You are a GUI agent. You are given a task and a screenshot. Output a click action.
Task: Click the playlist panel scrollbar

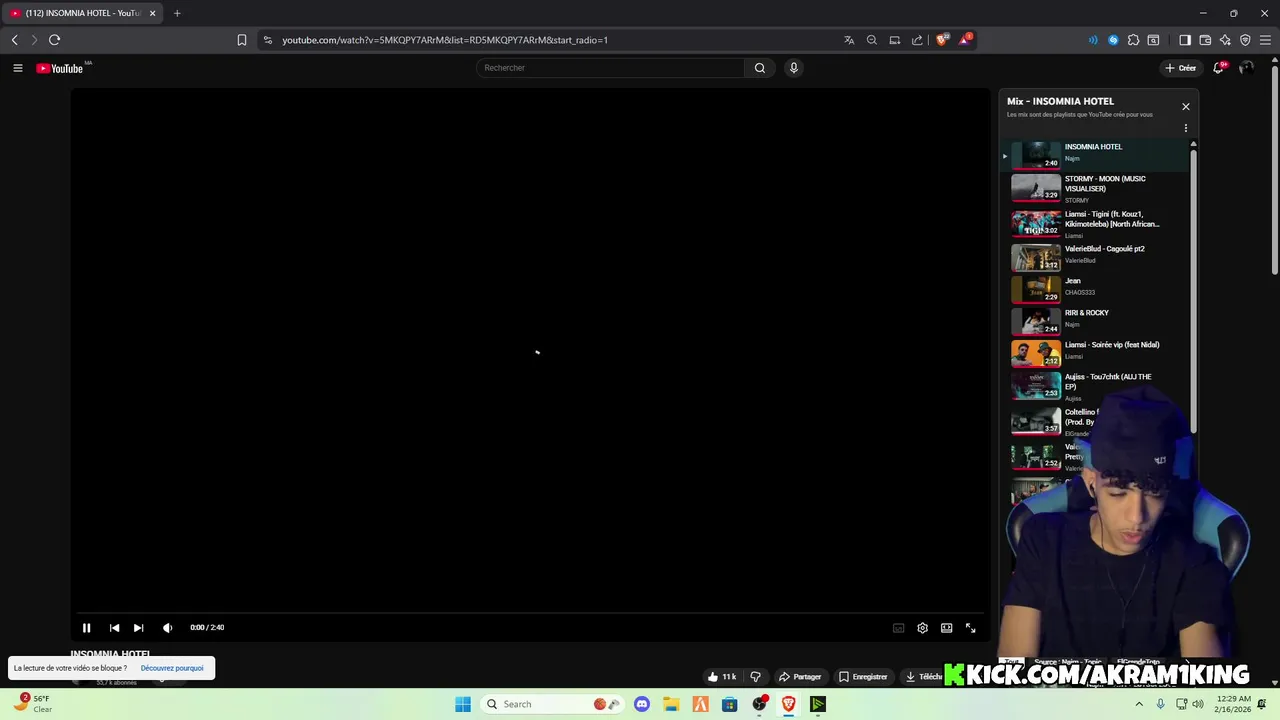tap(1193, 290)
